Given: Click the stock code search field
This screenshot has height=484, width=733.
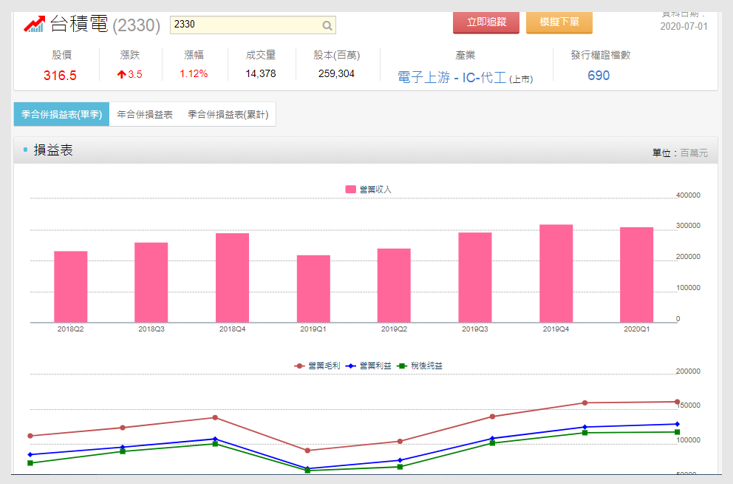Looking at the screenshot, I should (253, 25).
